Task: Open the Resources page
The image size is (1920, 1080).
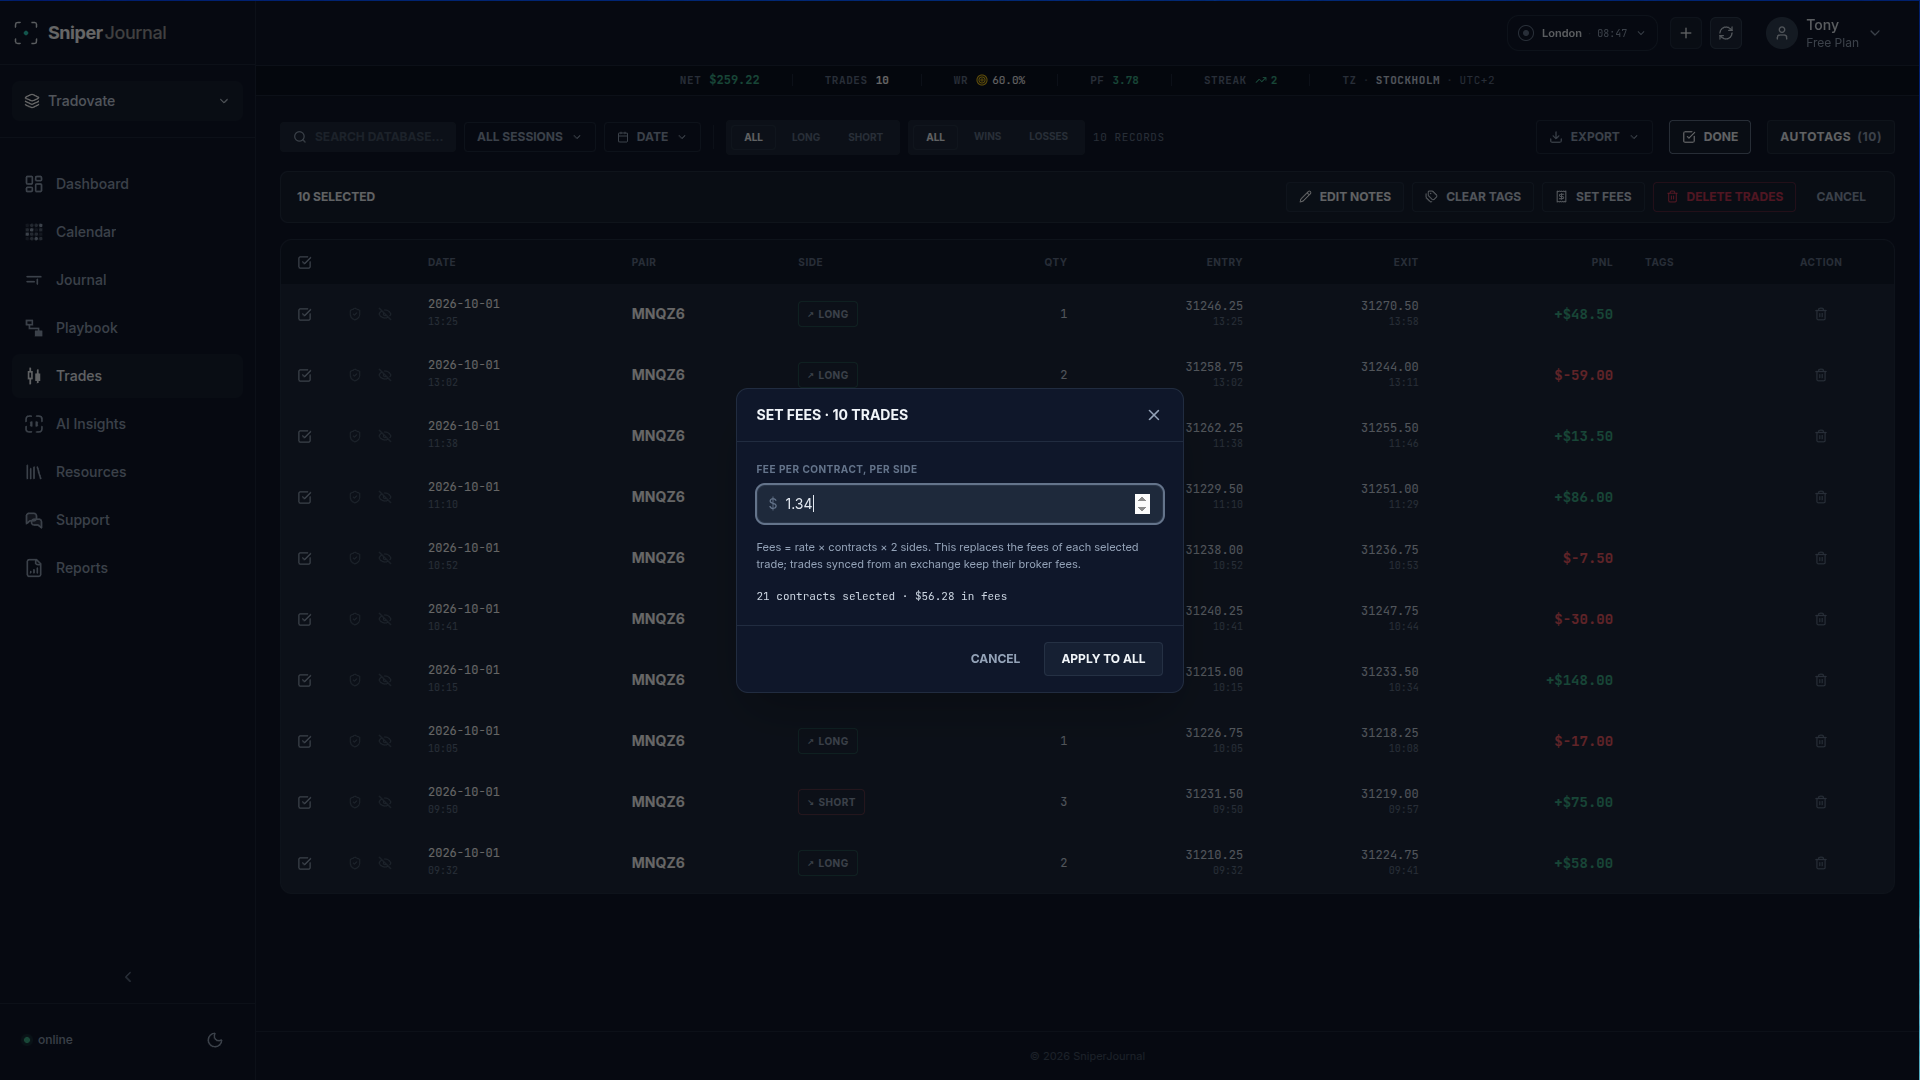Action: click(x=127, y=472)
